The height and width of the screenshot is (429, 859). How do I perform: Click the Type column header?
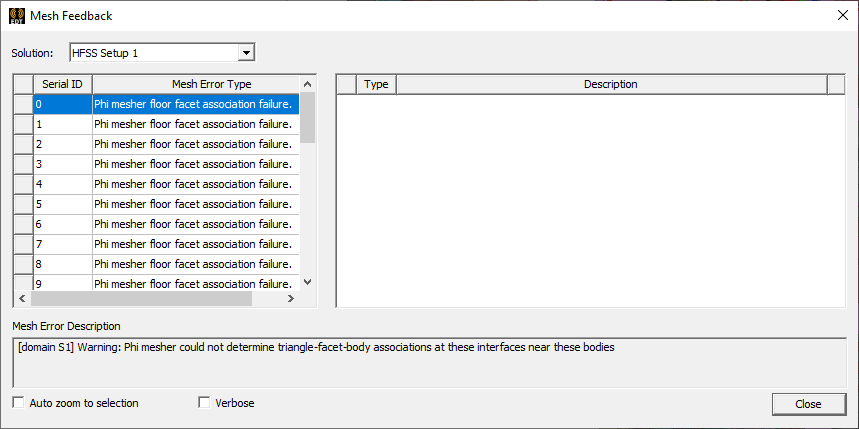[376, 84]
